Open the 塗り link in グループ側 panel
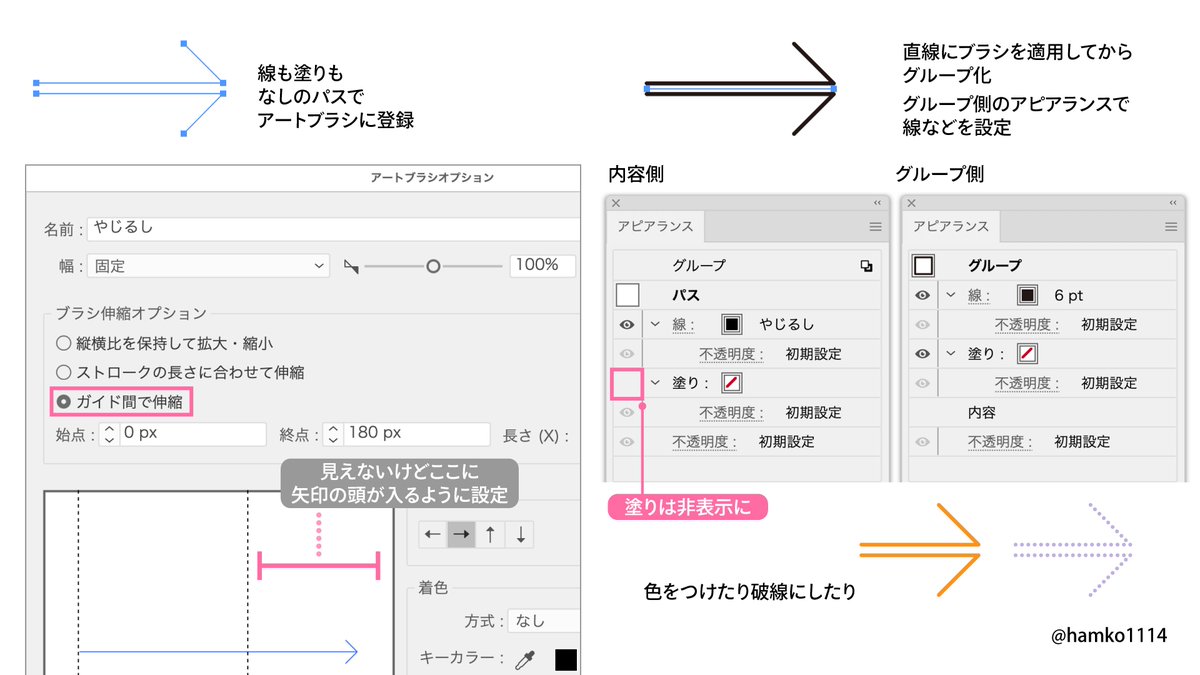Viewport: 1200px width, 675px height. click(x=983, y=354)
